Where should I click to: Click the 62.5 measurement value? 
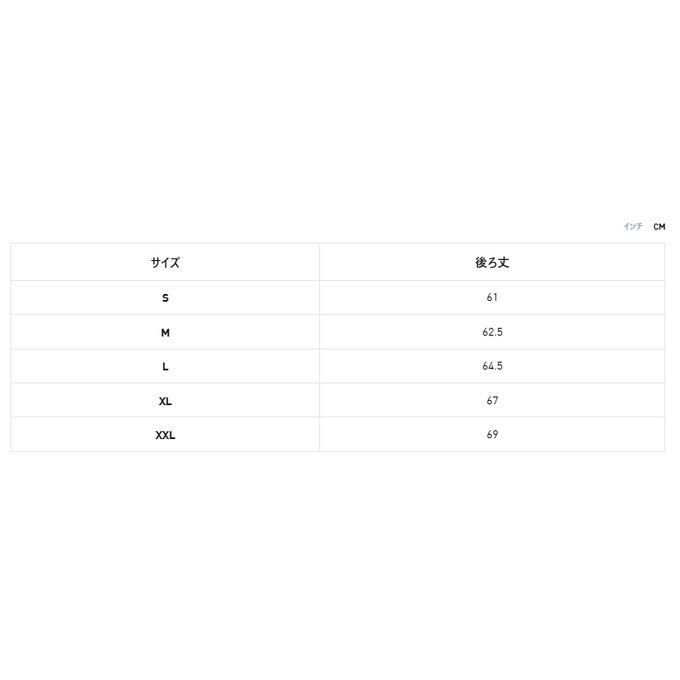[x=492, y=332]
